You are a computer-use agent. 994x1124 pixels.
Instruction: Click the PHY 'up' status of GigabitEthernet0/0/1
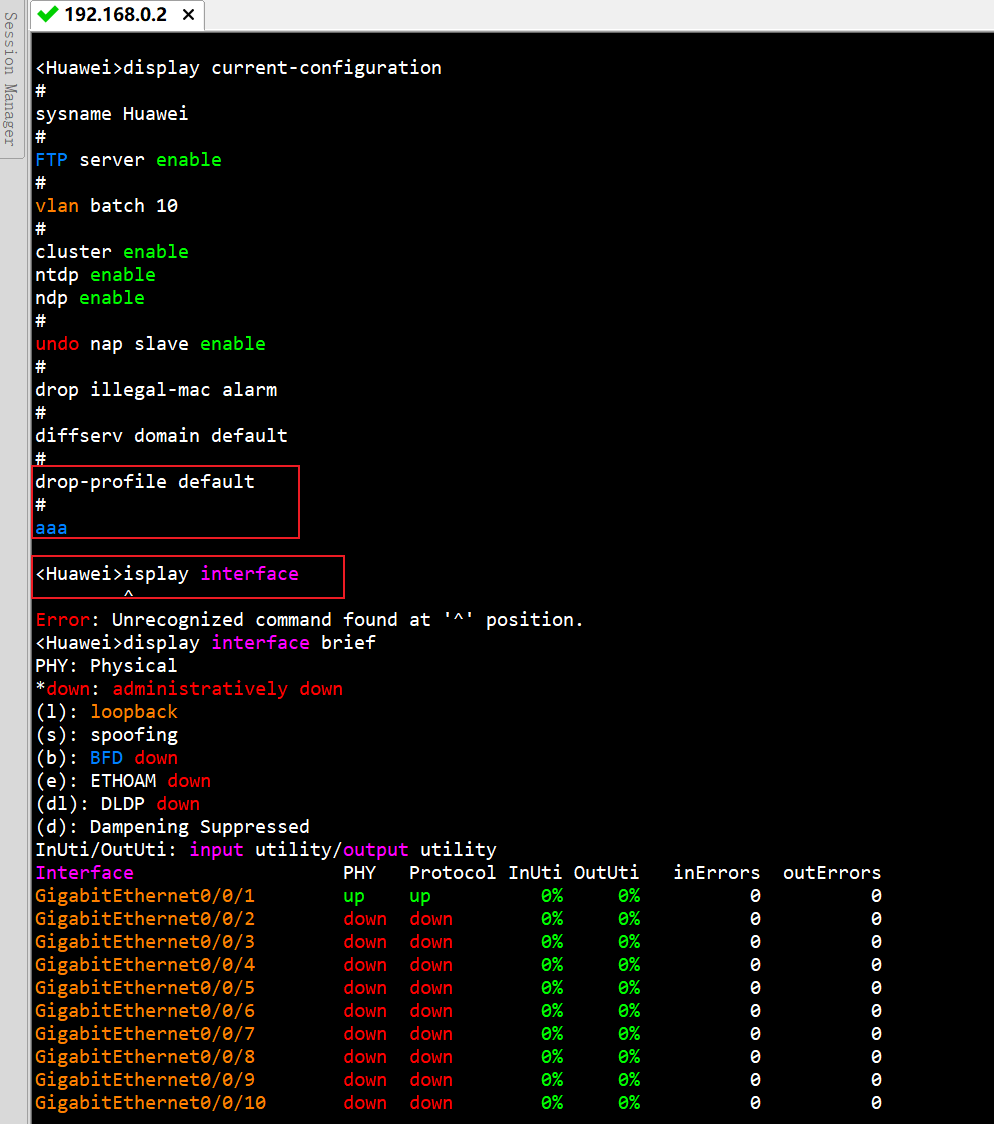pyautogui.click(x=354, y=896)
